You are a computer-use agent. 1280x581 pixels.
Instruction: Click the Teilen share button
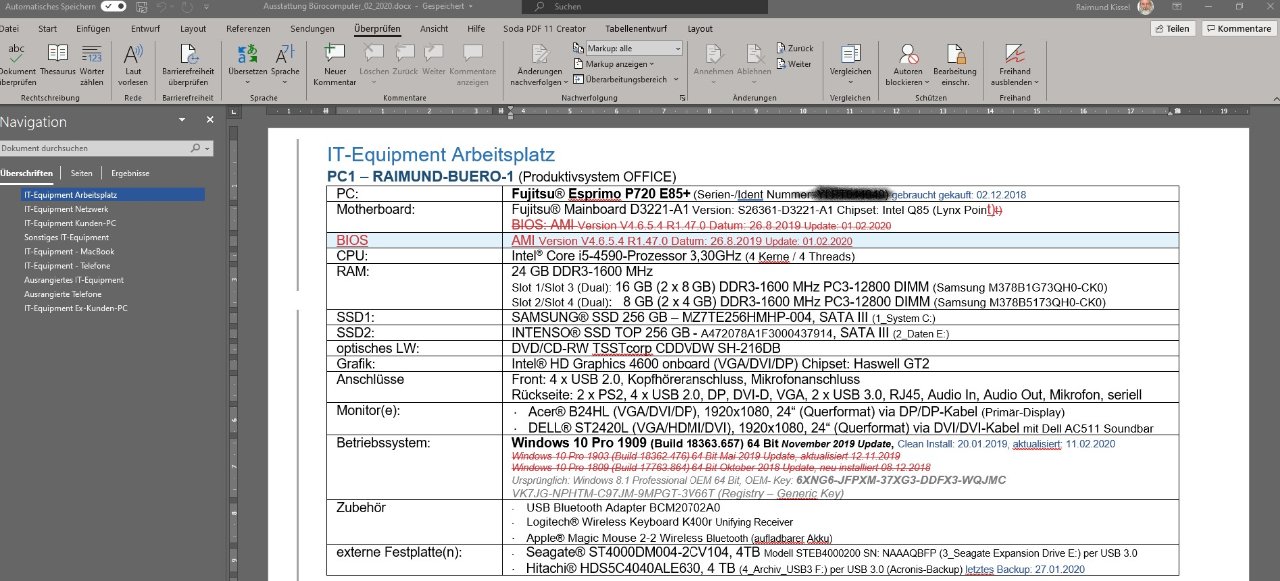(1172, 29)
